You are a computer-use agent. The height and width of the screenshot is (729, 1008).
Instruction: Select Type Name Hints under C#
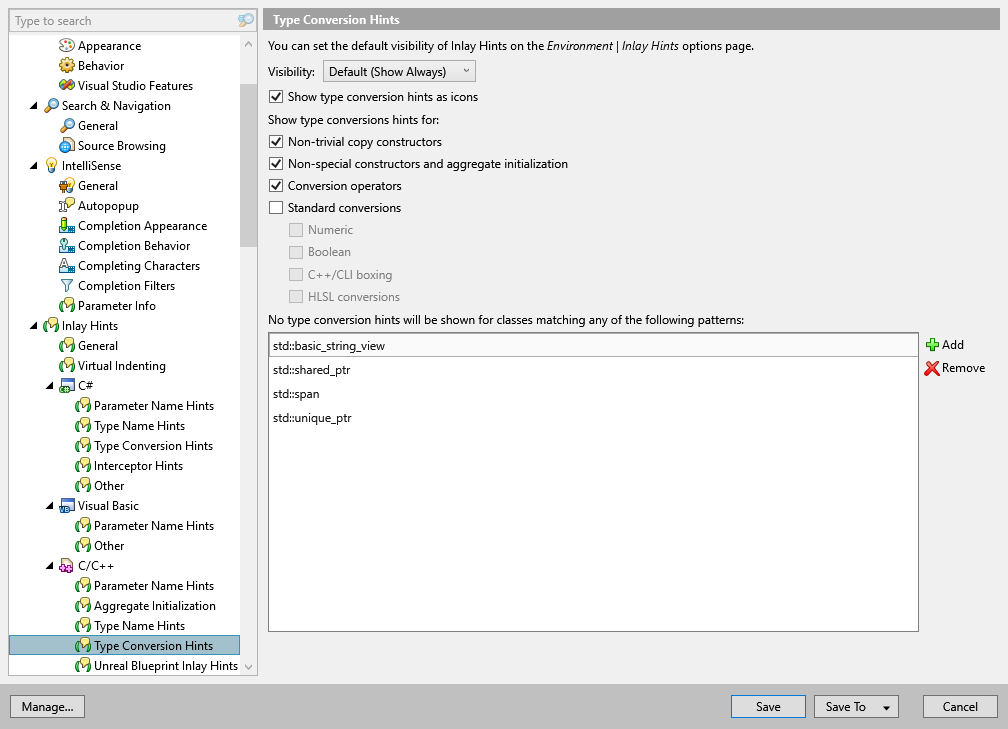pyautogui.click(x=140, y=426)
